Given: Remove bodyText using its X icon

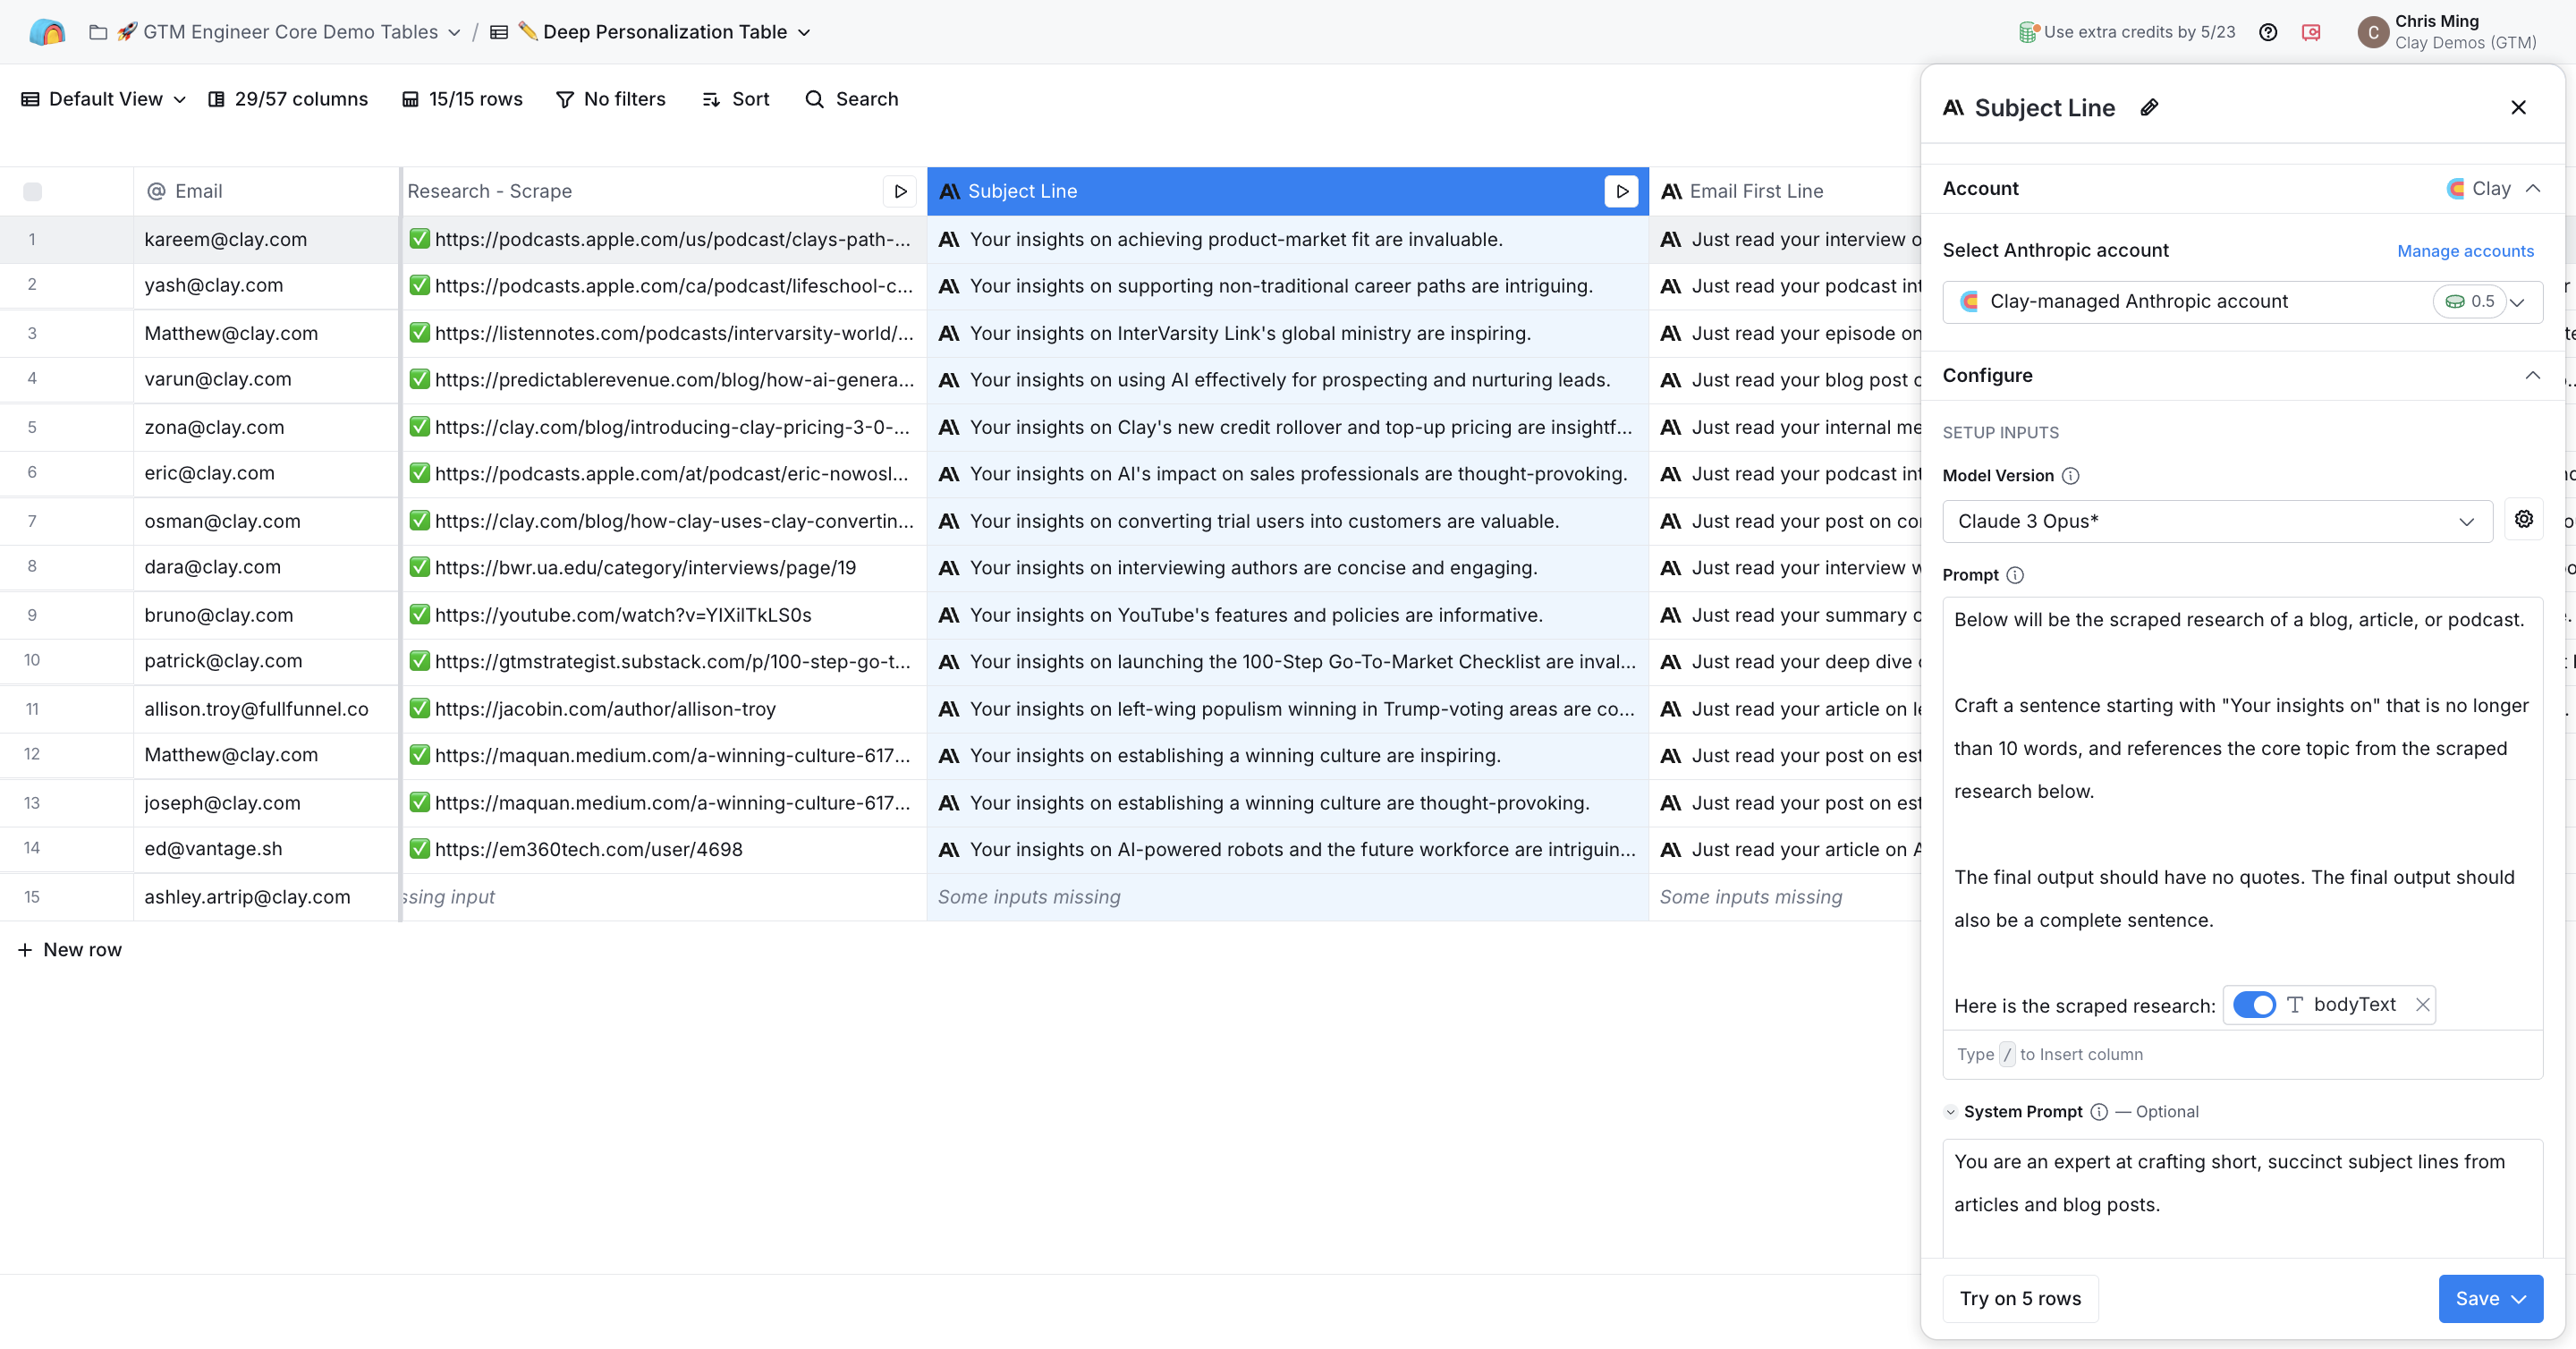Looking at the screenshot, I should click(2422, 1005).
